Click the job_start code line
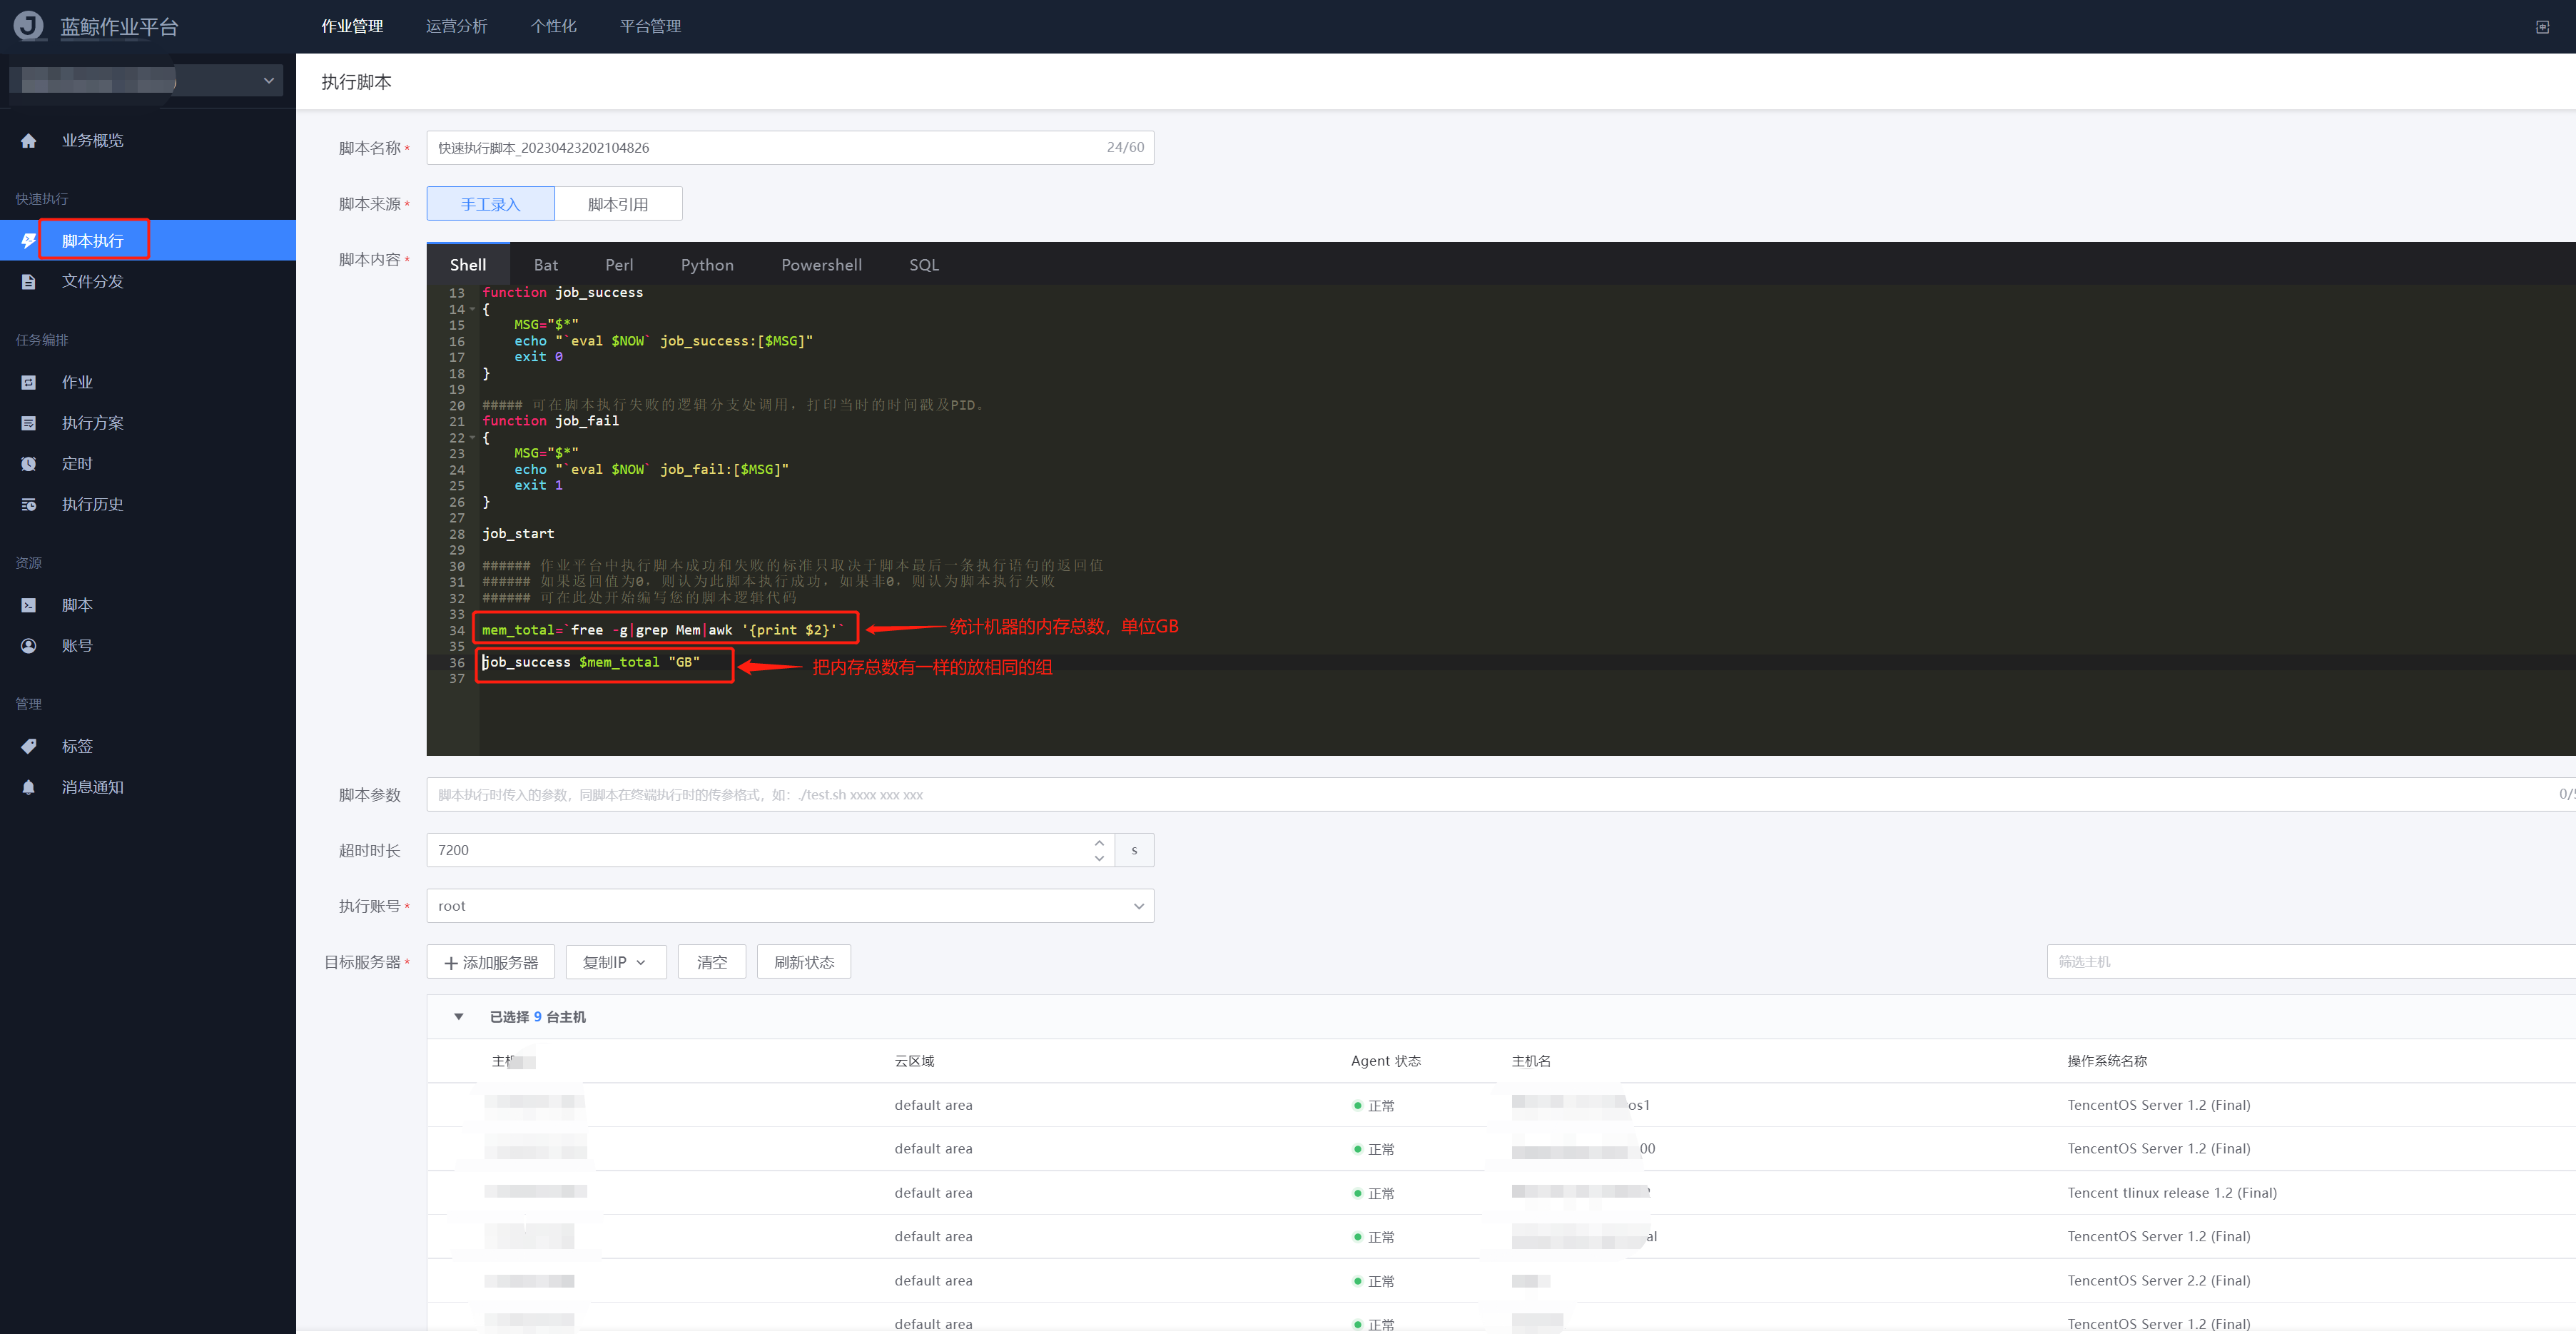This screenshot has height=1334, width=2576. [x=518, y=534]
